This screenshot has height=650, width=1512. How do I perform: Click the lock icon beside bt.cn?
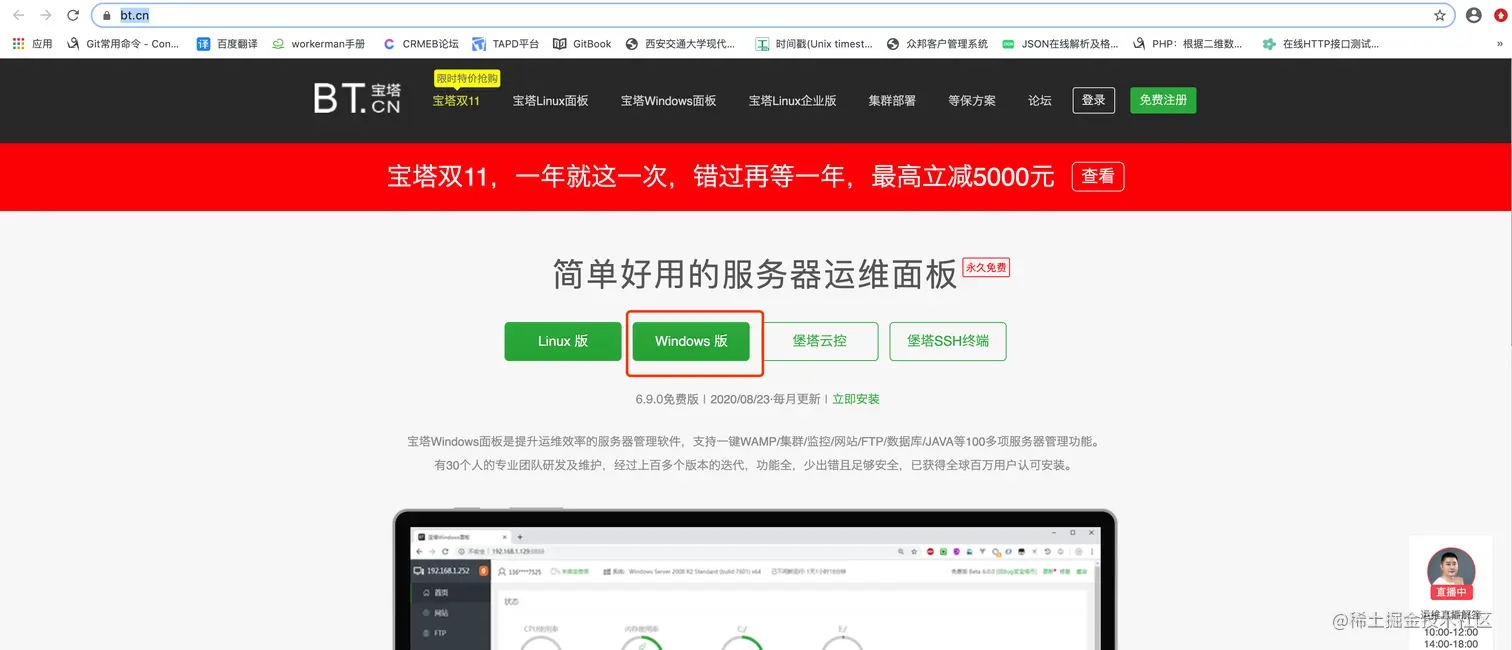tap(107, 16)
